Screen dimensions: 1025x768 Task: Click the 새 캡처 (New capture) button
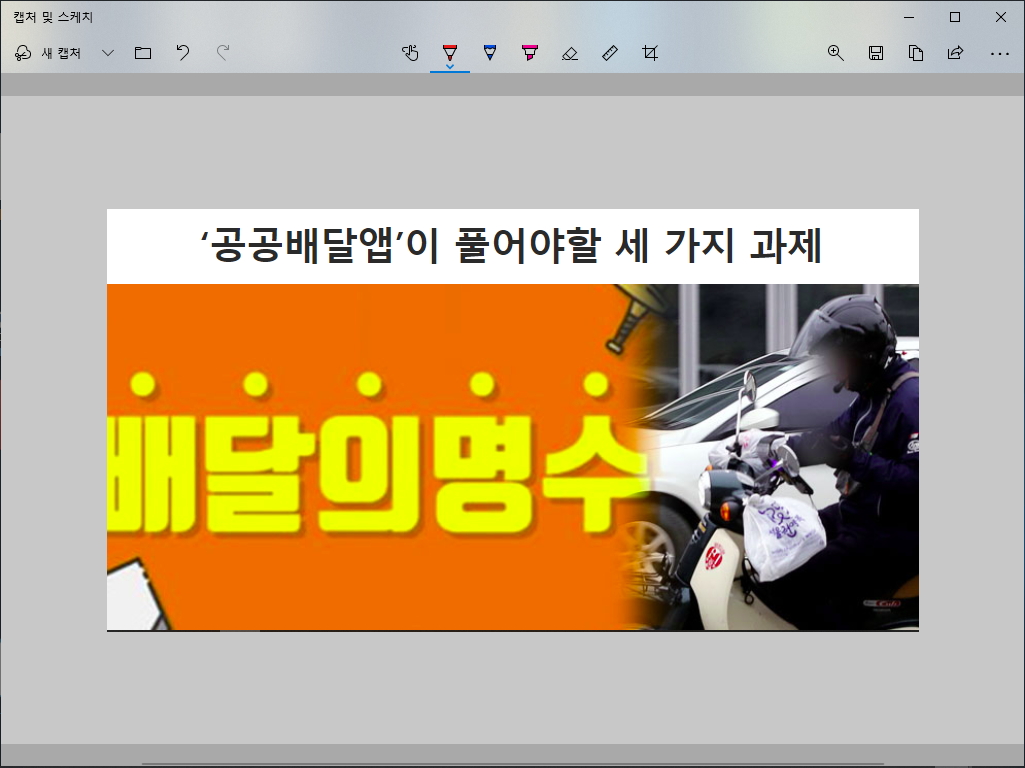(48, 53)
